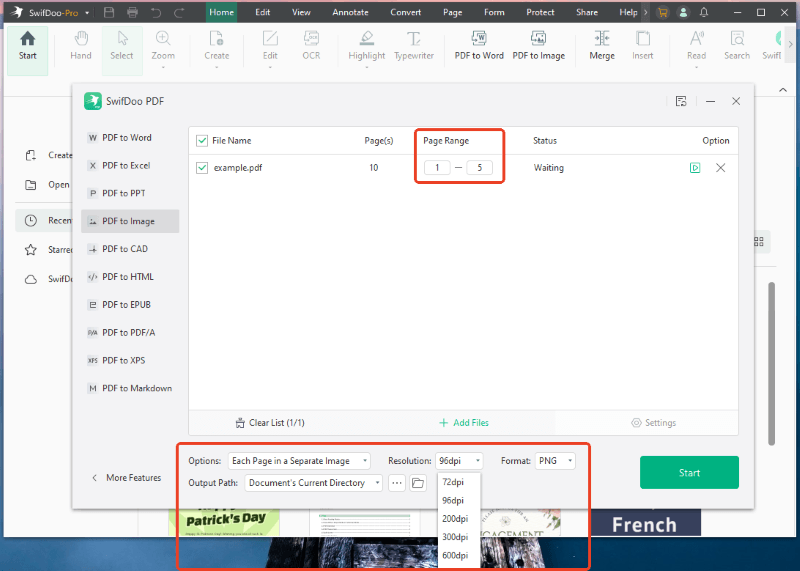Open the user account icon
This screenshot has width=800, height=571.
683,12
